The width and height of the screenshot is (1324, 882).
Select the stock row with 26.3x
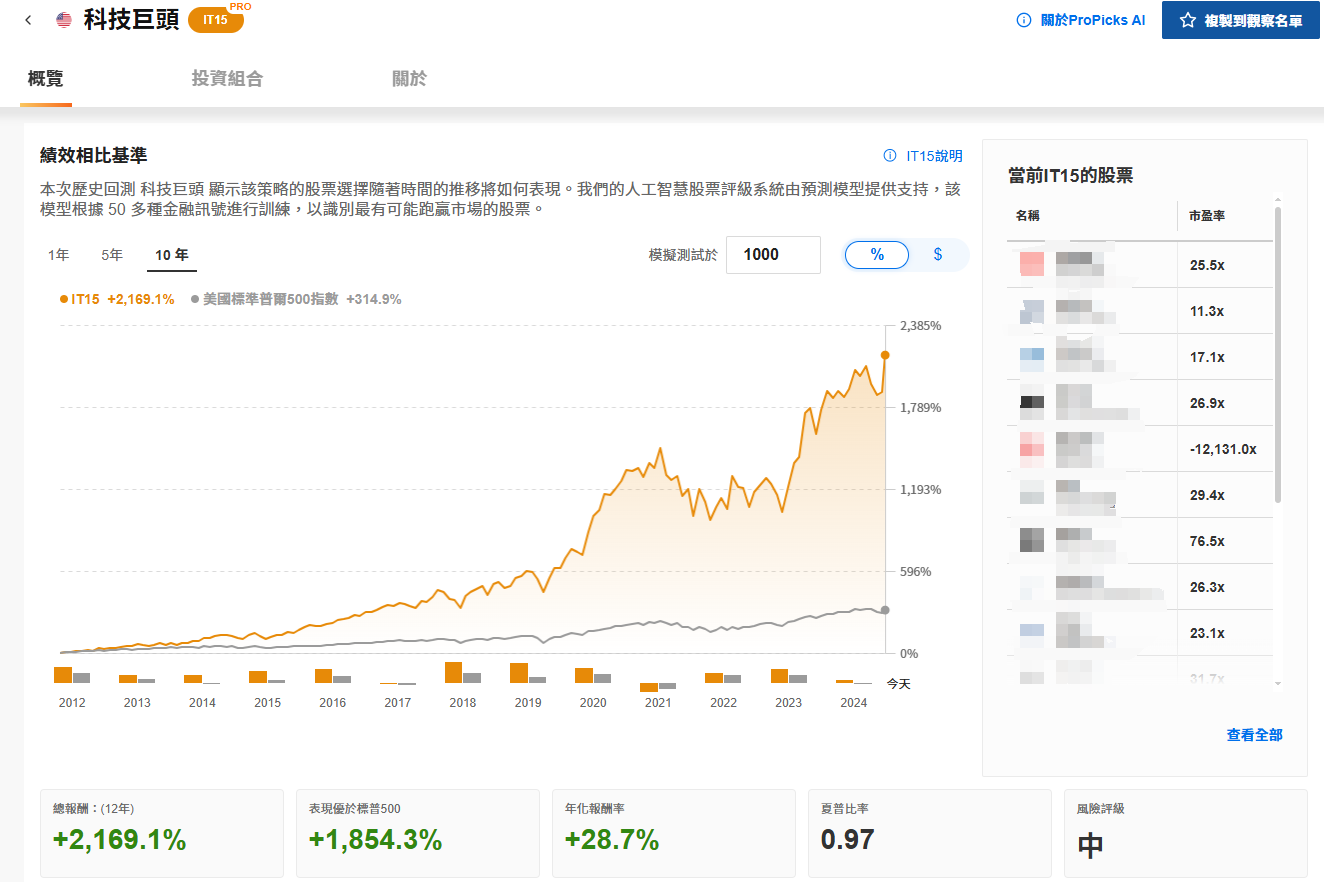pos(1140,587)
